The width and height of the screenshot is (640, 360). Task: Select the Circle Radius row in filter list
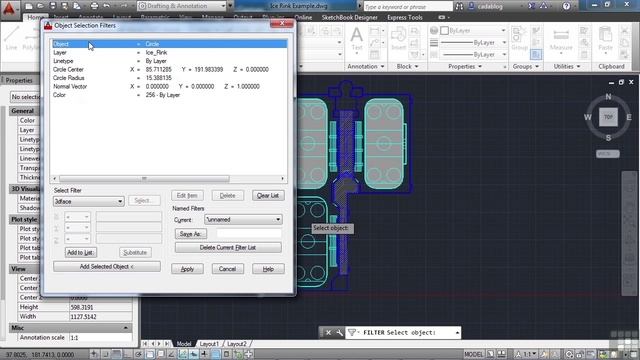[x=169, y=78]
